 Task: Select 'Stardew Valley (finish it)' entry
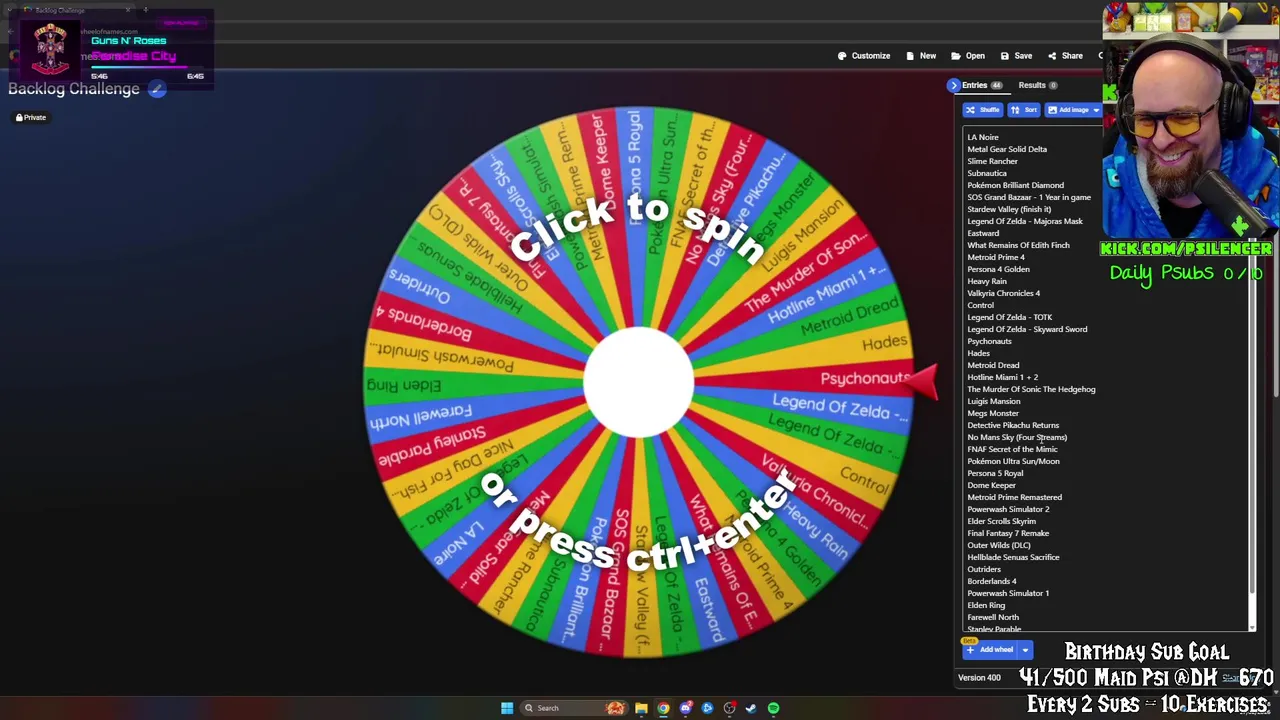click(x=1009, y=209)
